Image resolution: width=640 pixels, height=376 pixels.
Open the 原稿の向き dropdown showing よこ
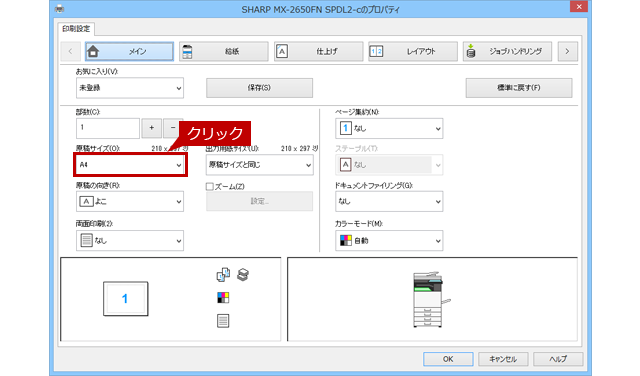130,202
